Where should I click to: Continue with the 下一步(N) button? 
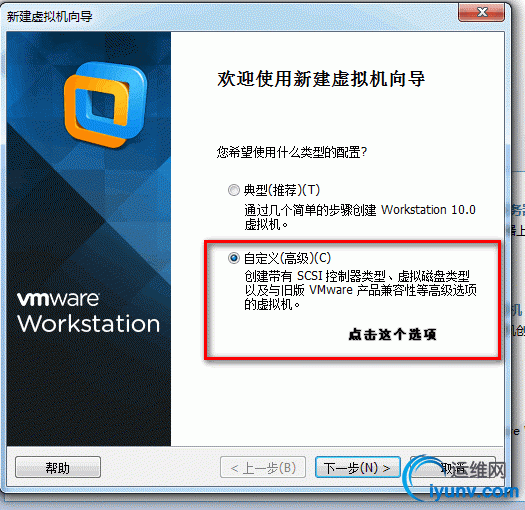coord(358,467)
